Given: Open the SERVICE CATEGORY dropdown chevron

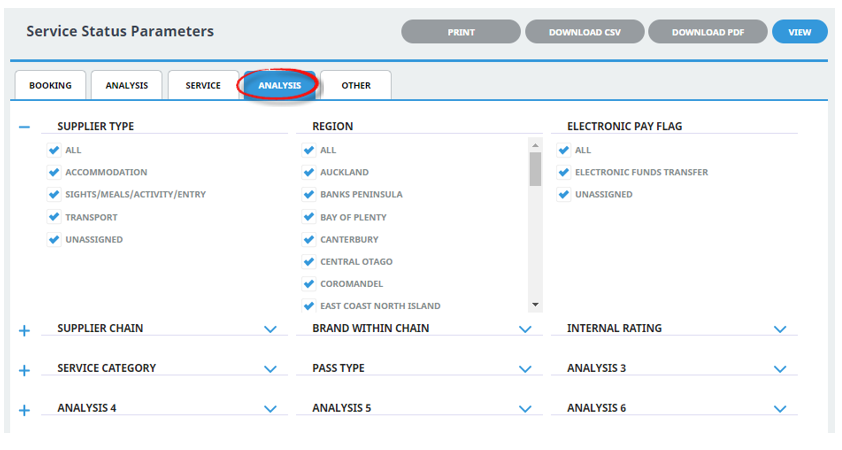Looking at the screenshot, I should [x=270, y=369].
